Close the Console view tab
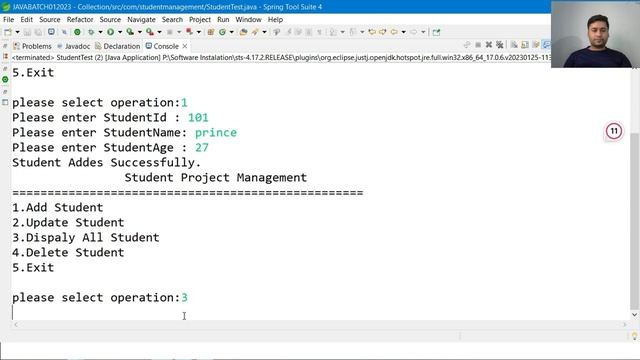Image resolution: width=640 pixels, height=360 pixels. [184, 46]
